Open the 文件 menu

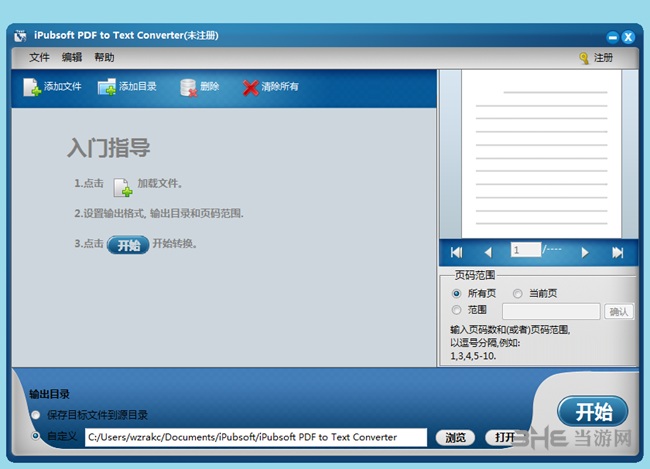[x=39, y=57]
